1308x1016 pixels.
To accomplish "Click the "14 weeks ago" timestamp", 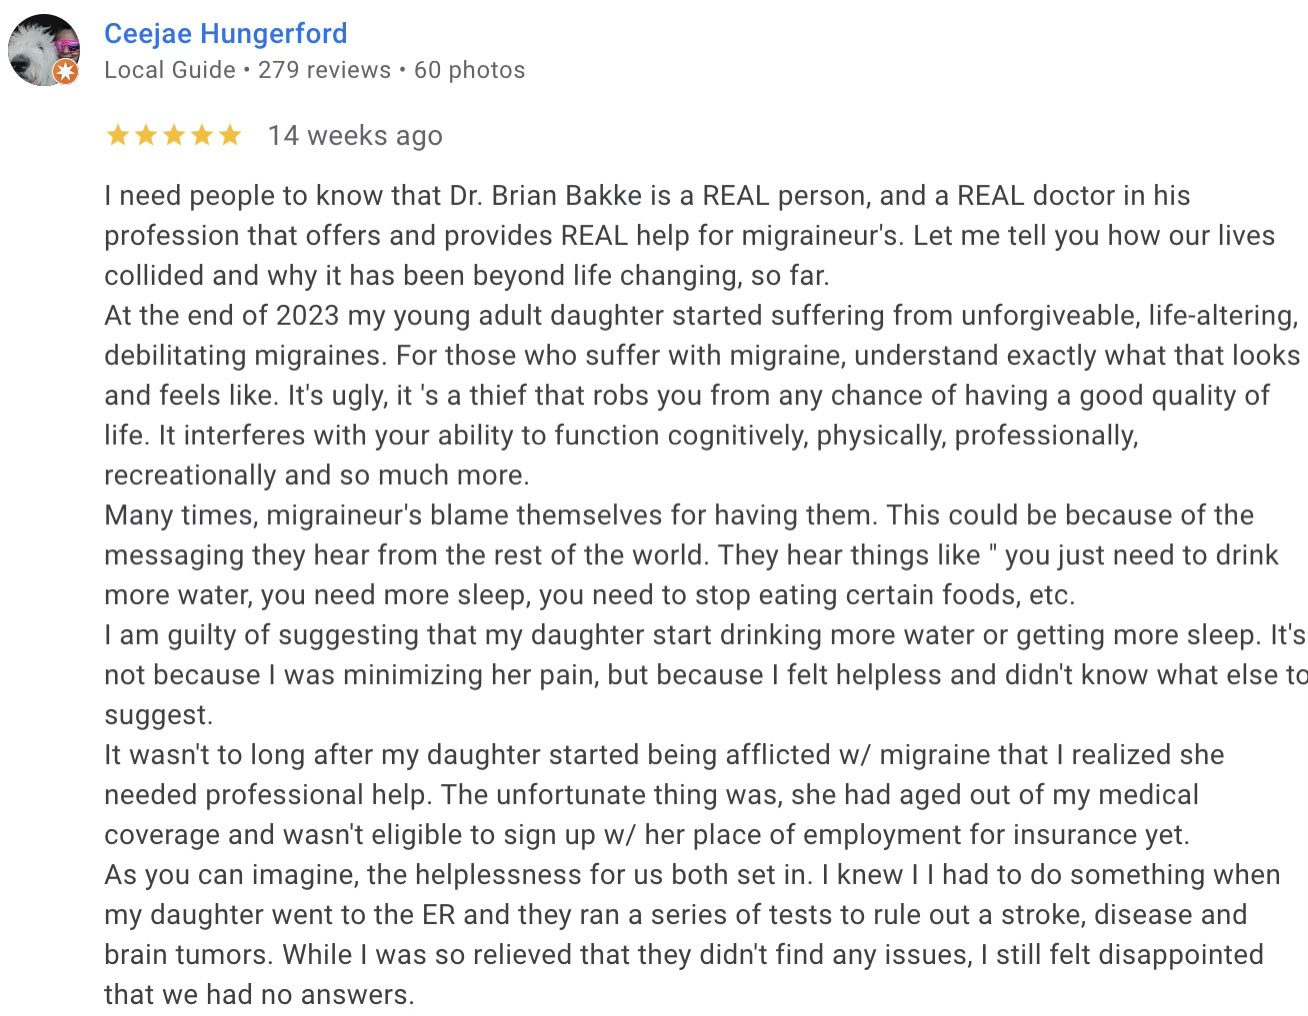I will [355, 136].
